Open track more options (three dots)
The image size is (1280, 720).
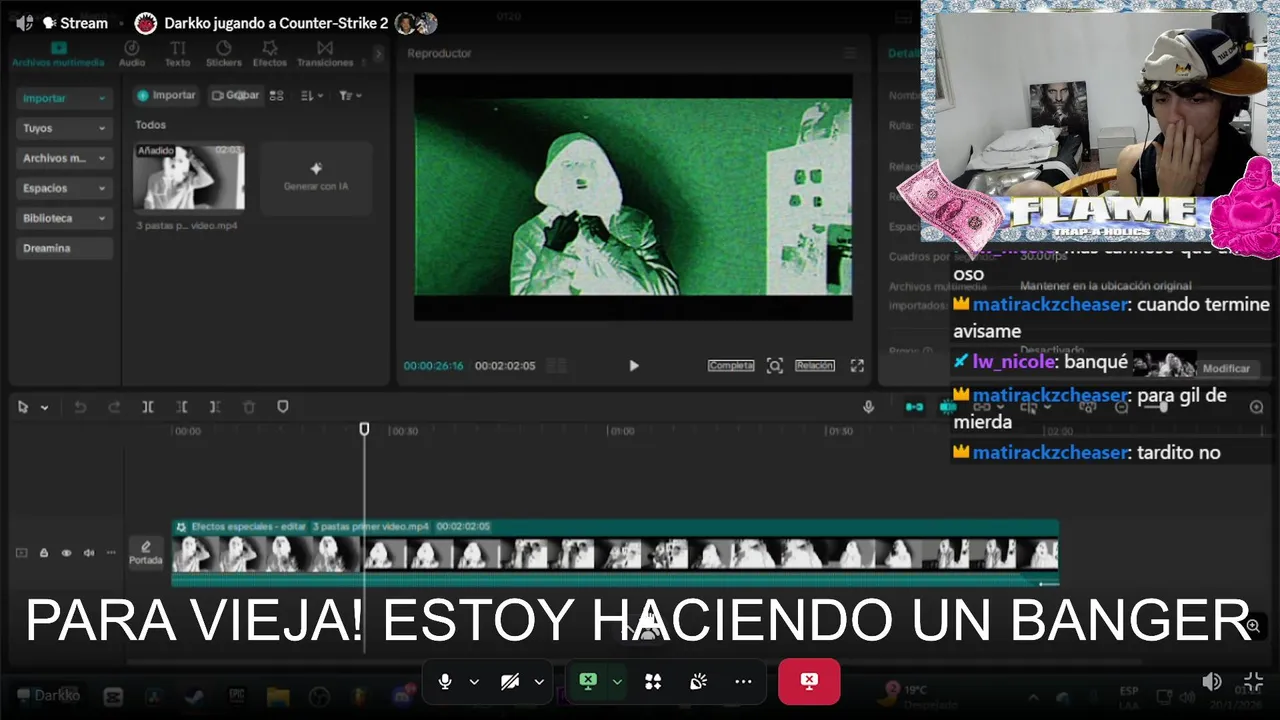[111, 552]
